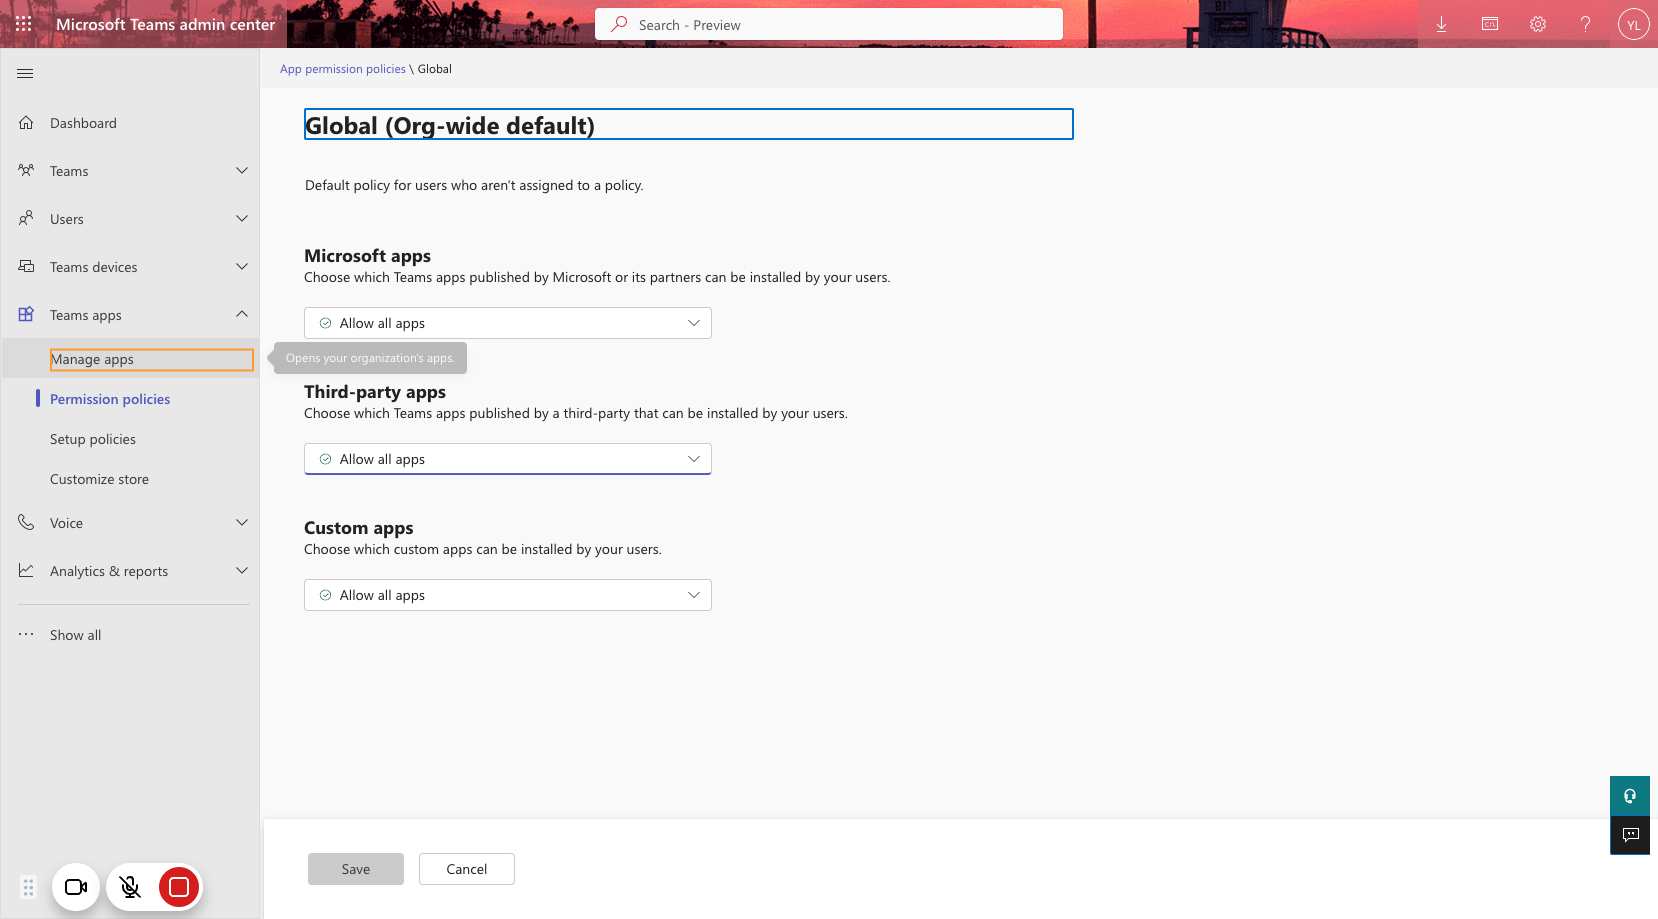Click the Custom apps heading
The image size is (1658, 919).
(359, 528)
